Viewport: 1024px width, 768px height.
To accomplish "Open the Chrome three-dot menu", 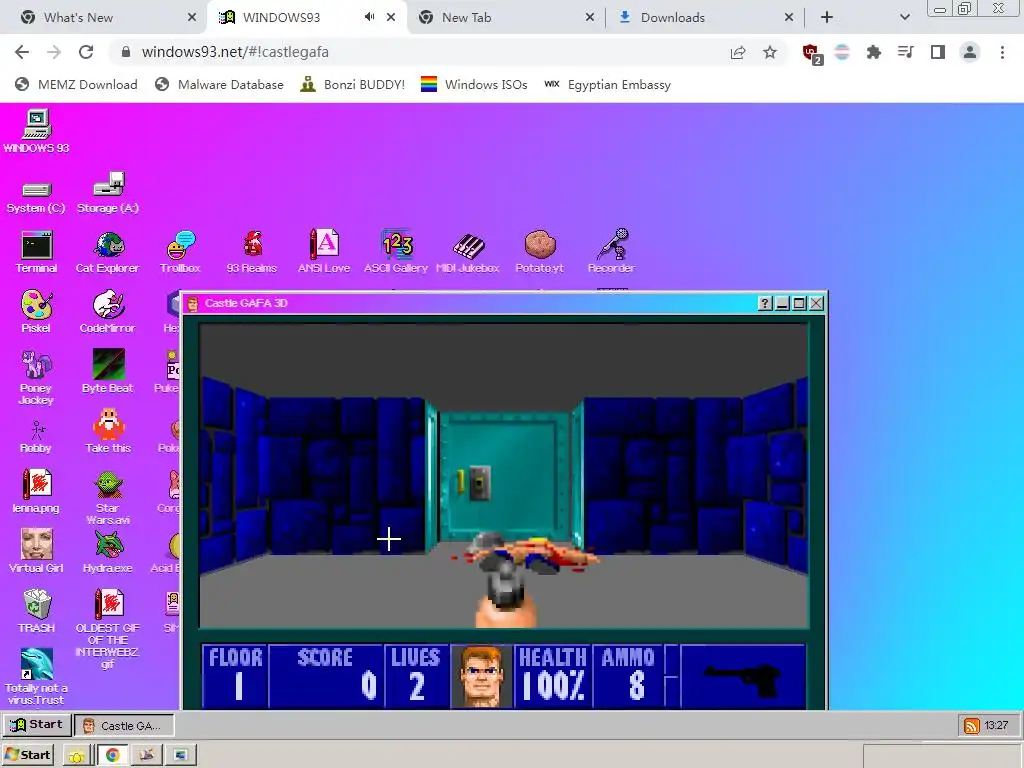I will pos(1002,52).
